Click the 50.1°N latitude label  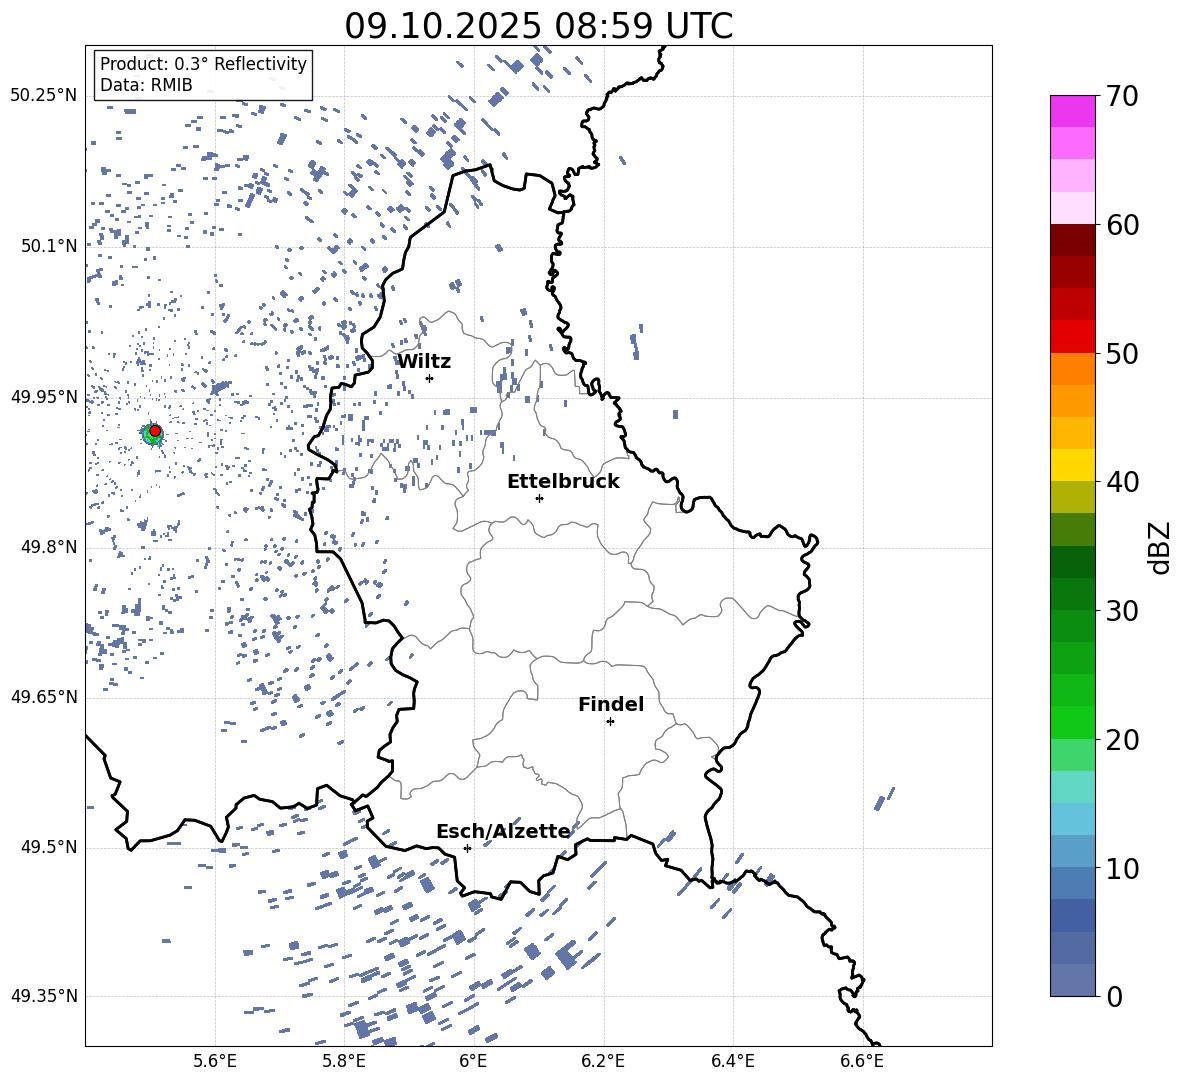(x=48, y=246)
